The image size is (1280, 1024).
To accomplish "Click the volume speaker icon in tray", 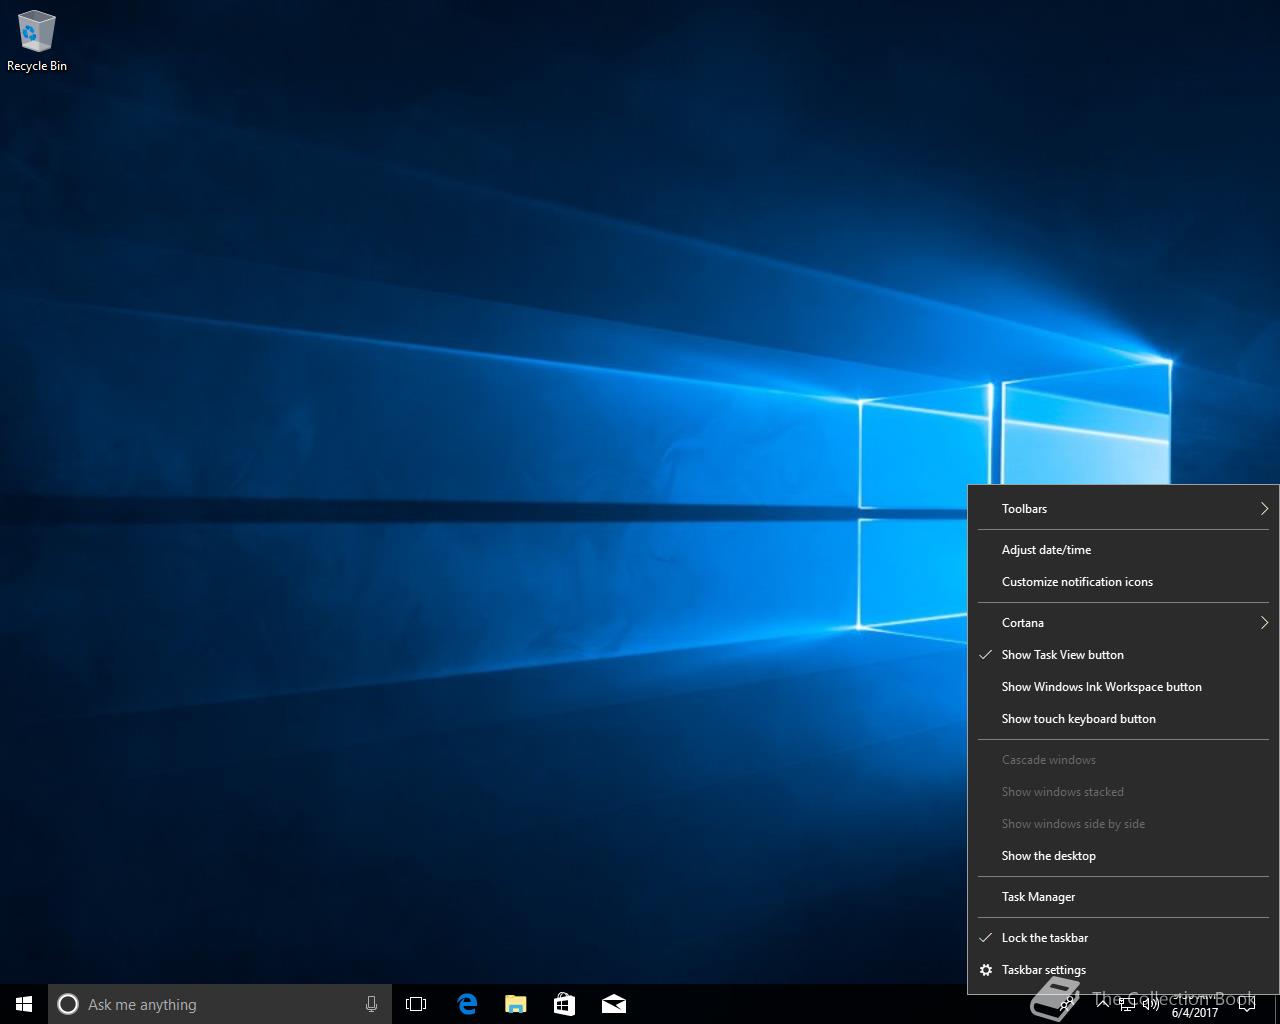I will [x=1150, y=1004].
